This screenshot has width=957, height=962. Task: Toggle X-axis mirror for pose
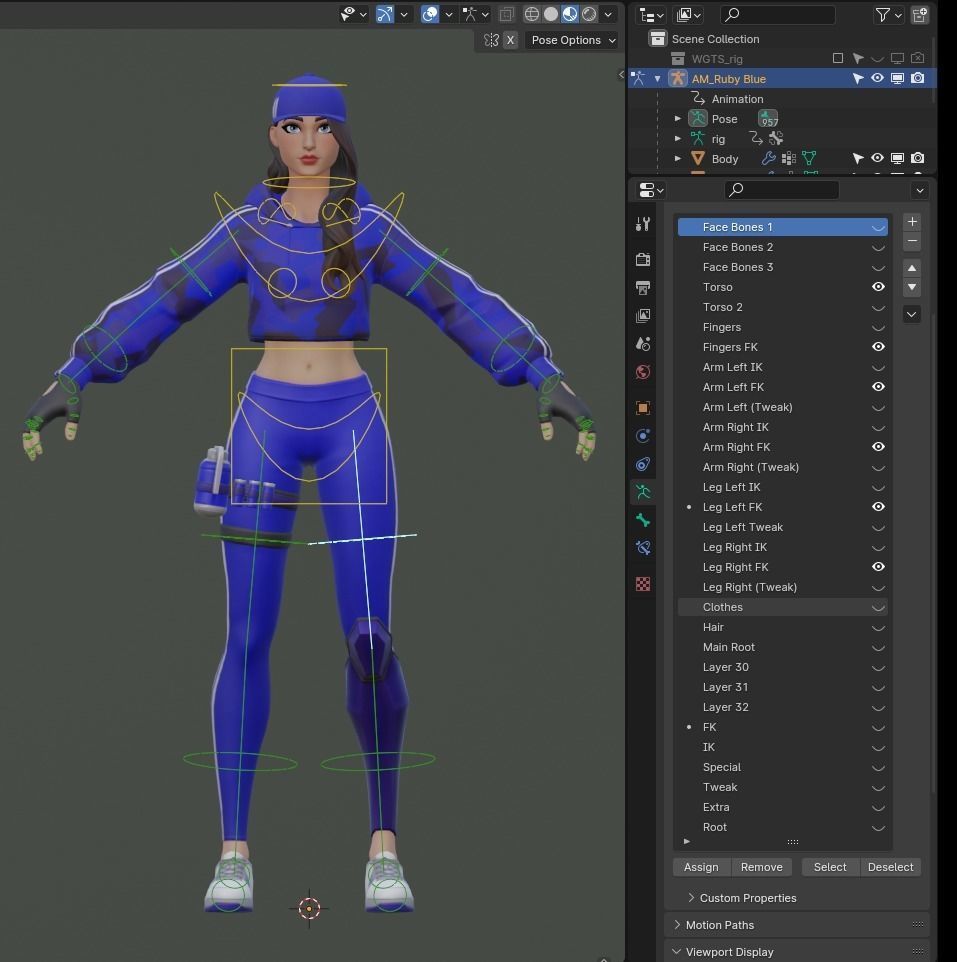tap(510, 40)
